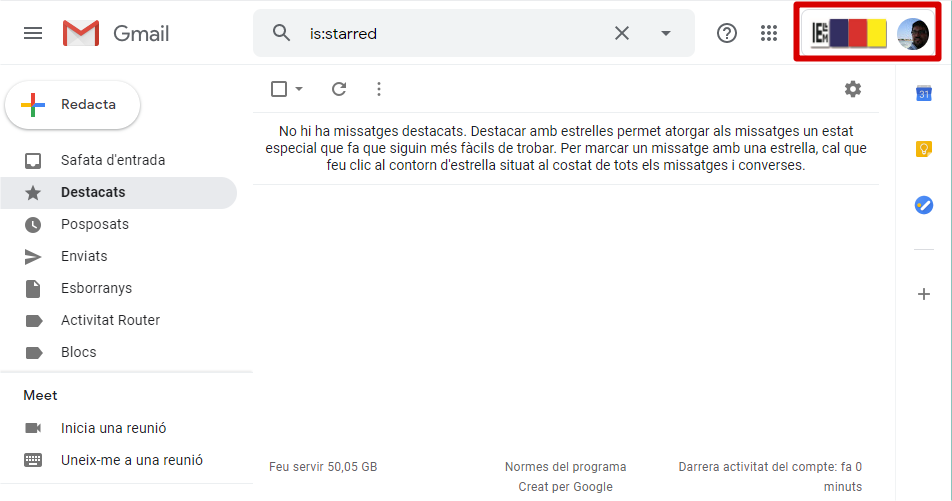
Task: Show advanced search options dropdown
Action: (666, 33)
